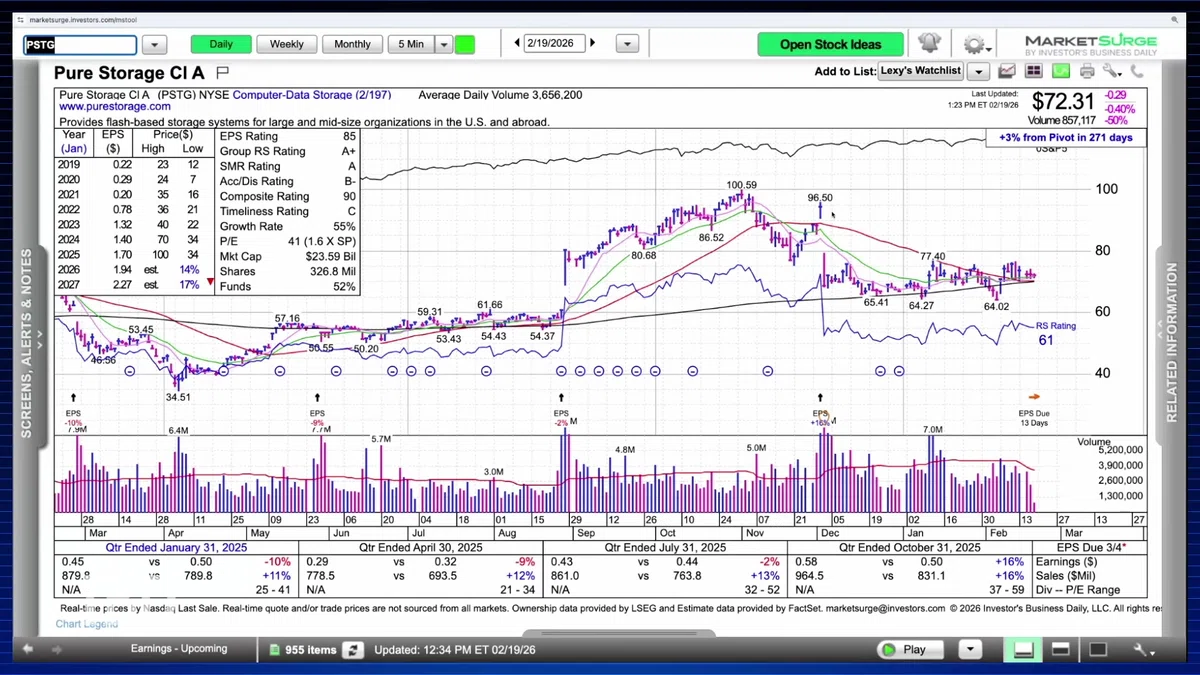This screenshot has height=675, width=1200.
Task: Open the Play options dropdown
Action: tap(968, 649)
